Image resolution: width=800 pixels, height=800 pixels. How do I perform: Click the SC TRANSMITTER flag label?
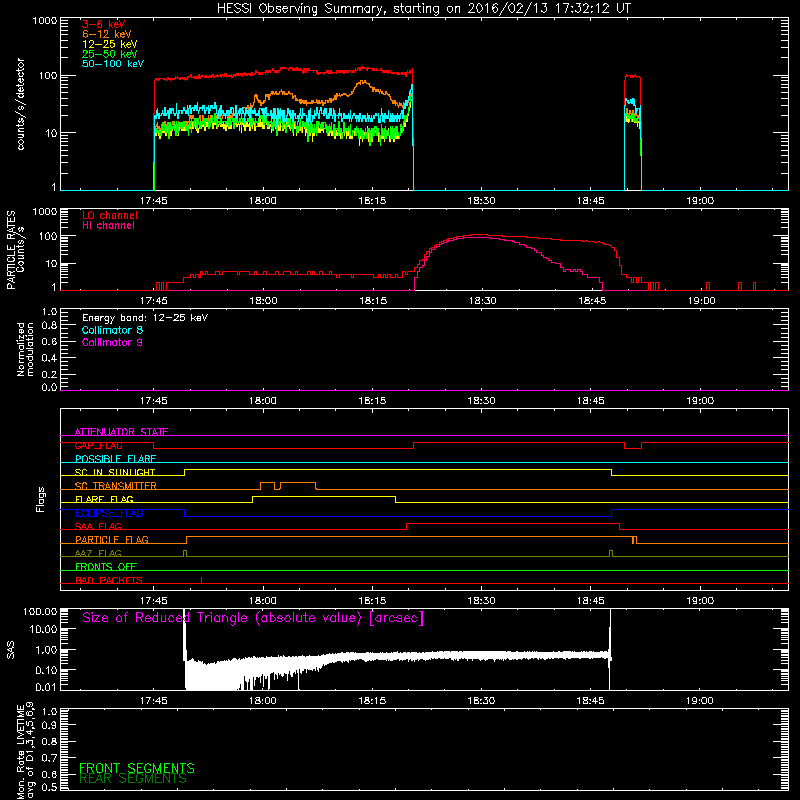(116, 485)
